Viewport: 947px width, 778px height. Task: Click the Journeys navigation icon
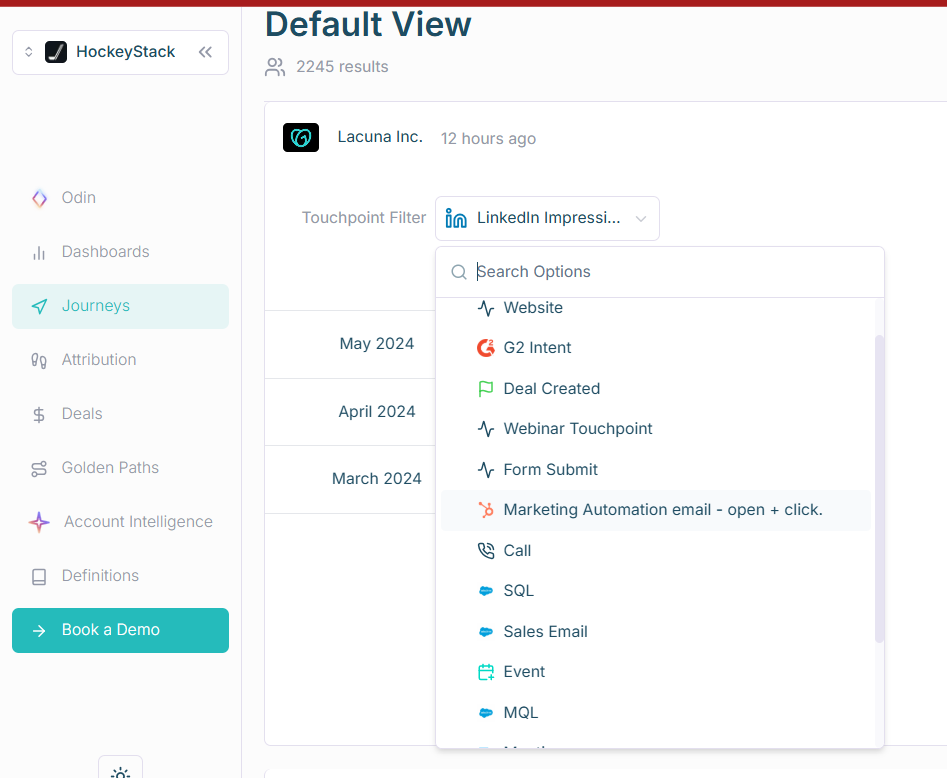click(x=39, y=306)
